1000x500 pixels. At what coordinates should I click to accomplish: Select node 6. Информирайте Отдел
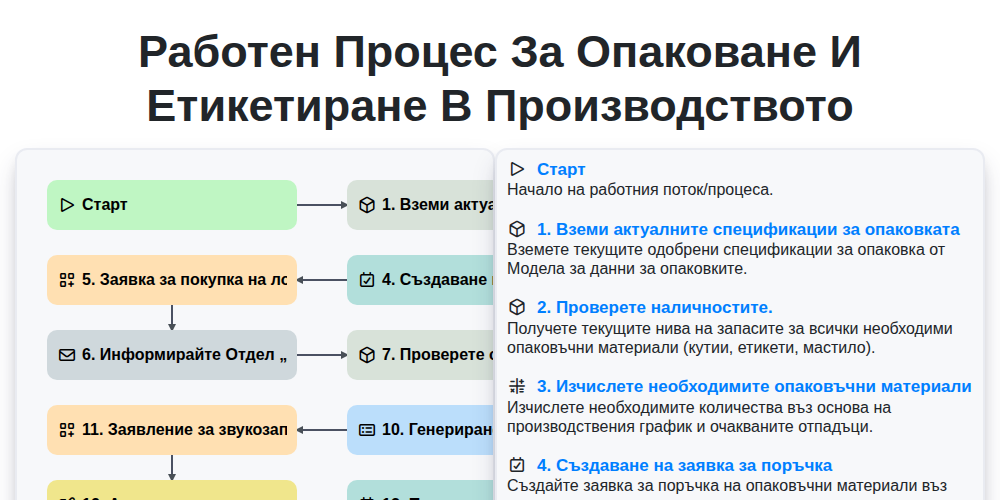[x=172, y=355]
